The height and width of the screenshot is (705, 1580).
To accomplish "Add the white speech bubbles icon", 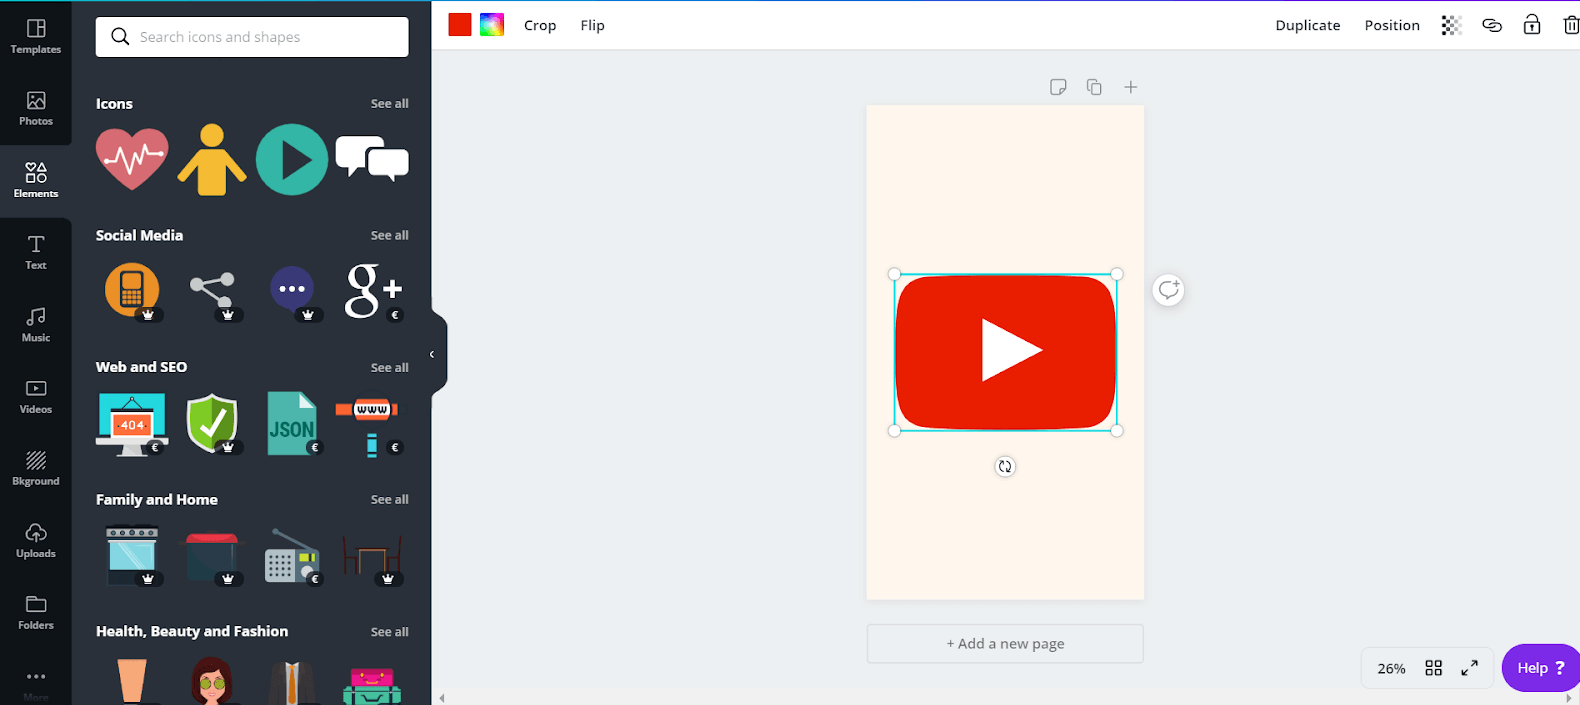I will [x=372, y=159].
